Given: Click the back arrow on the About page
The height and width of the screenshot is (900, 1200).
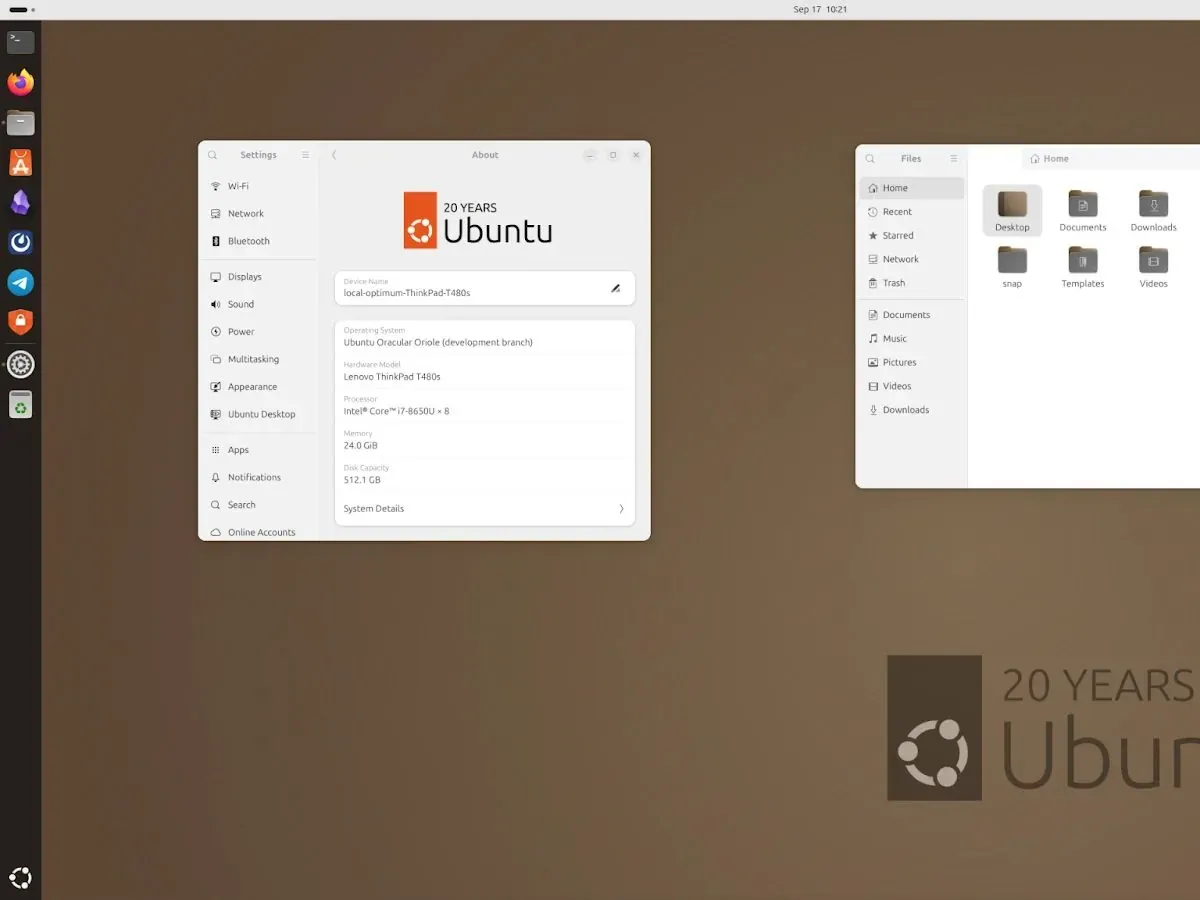Looking at the screenshot, I should [334, 155].
